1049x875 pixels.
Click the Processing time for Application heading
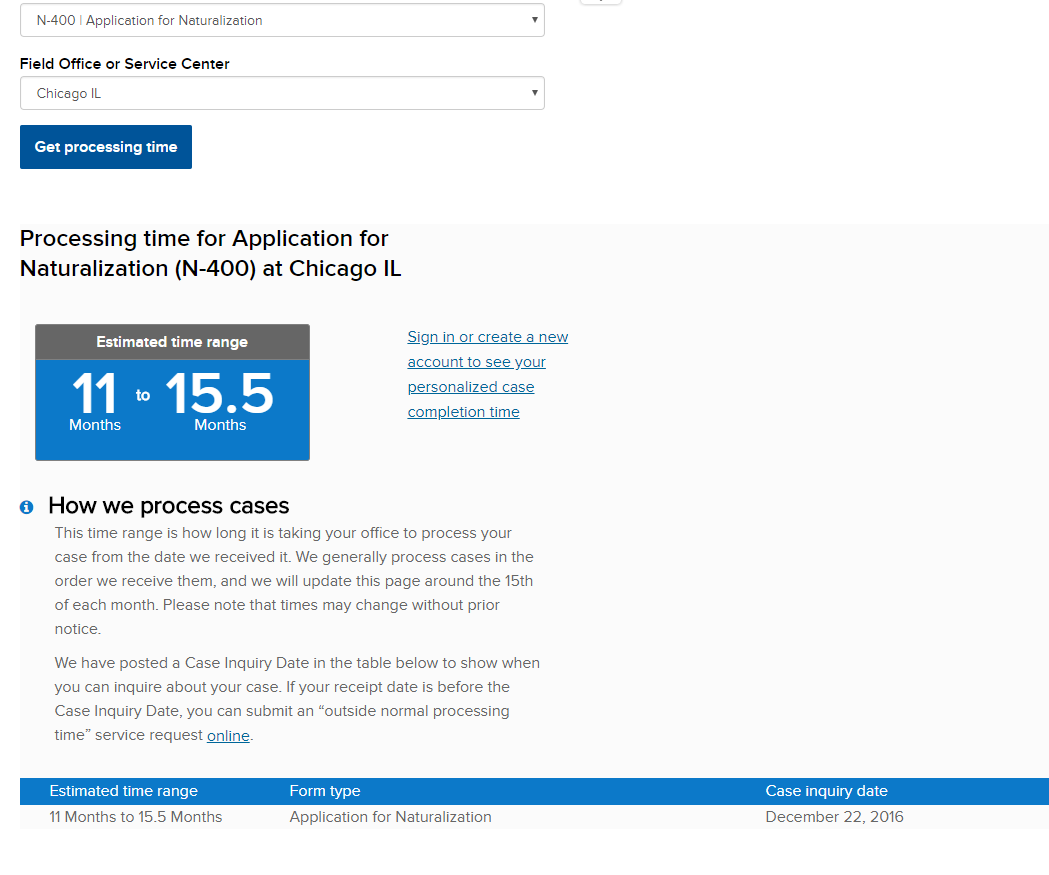click(211, 254)
